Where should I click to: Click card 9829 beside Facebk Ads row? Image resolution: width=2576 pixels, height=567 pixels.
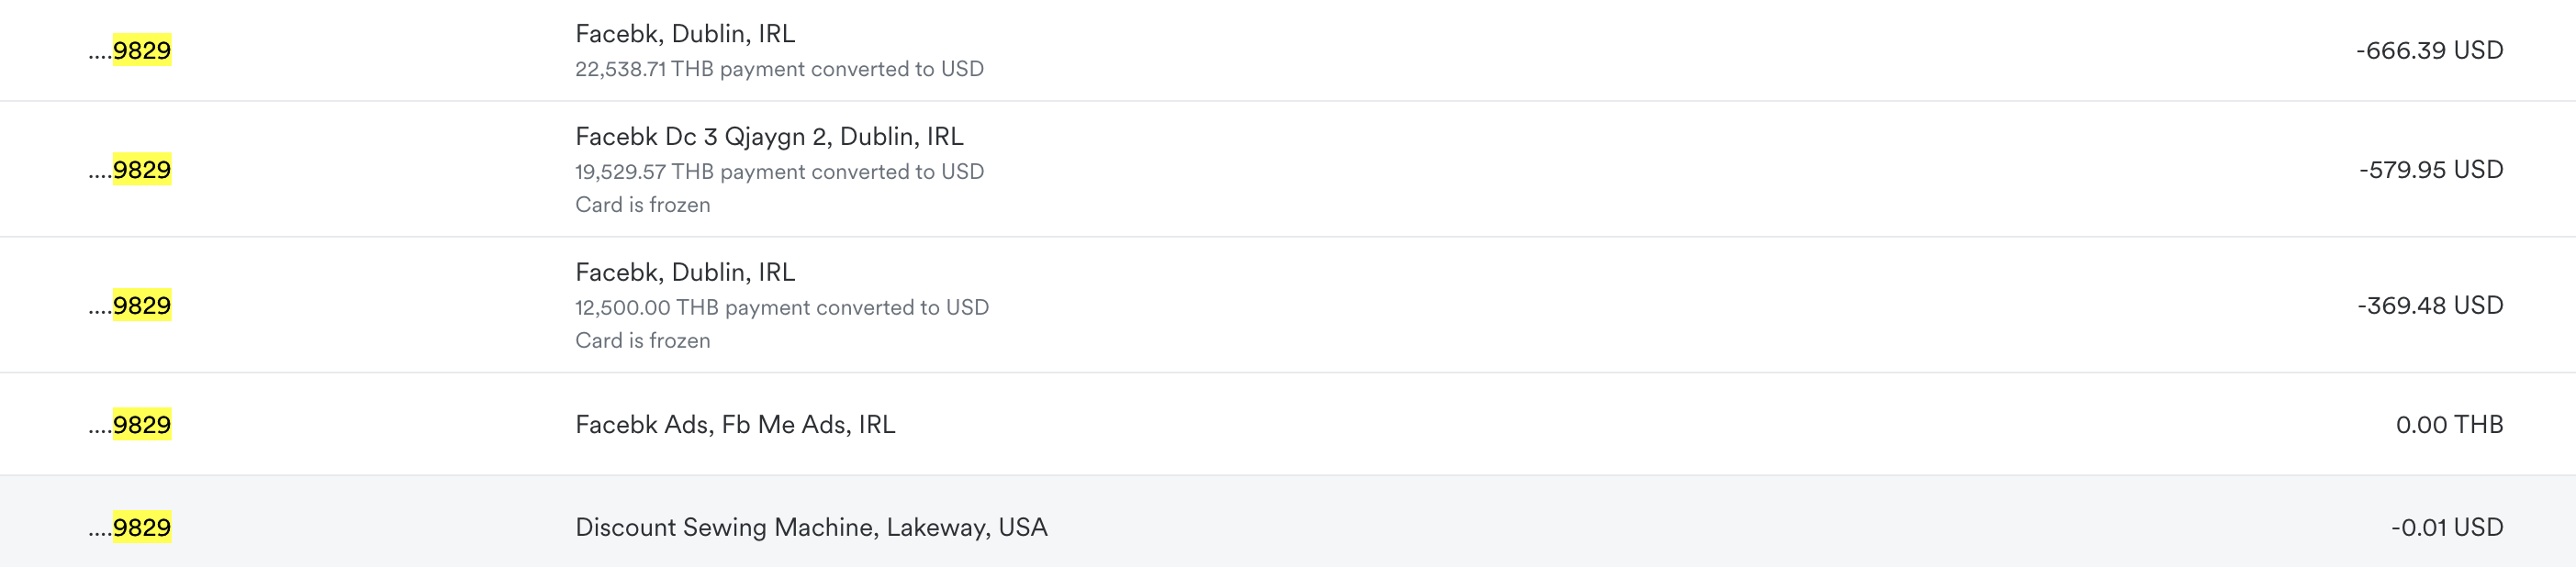pyautogui.click(x=130, y=424)
